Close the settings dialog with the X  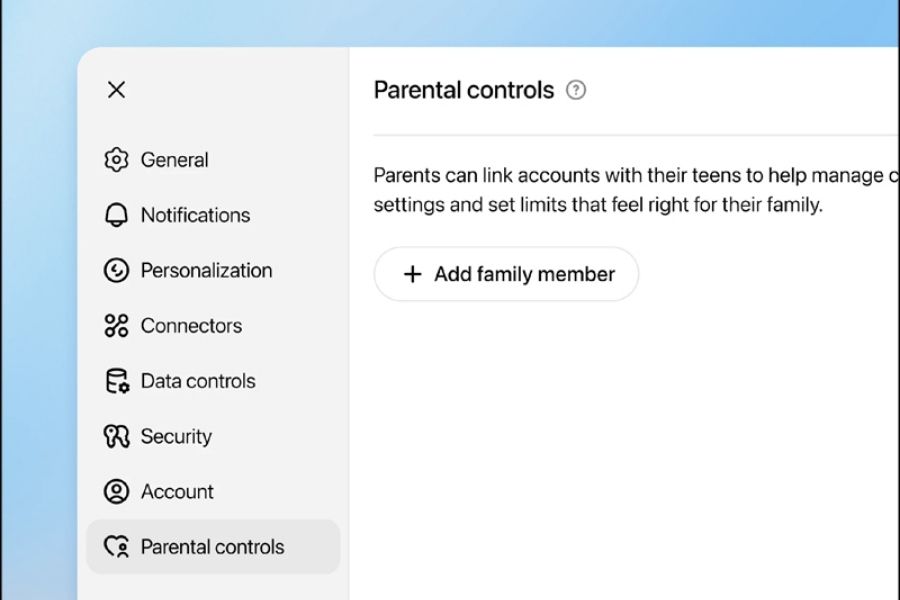coord(116,90)
